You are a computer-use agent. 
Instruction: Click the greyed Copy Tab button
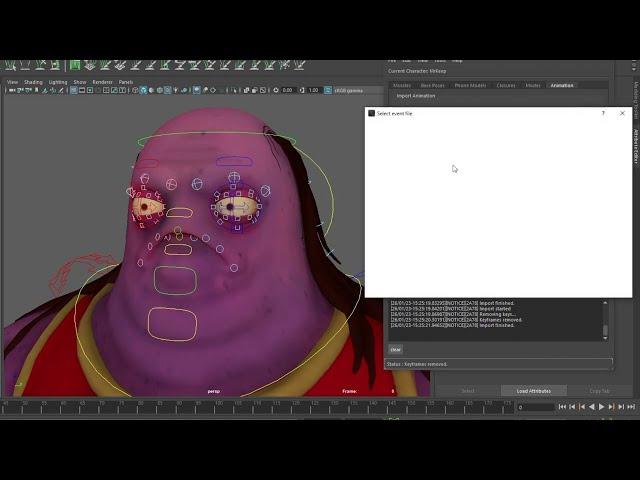[x=599, y=391]
